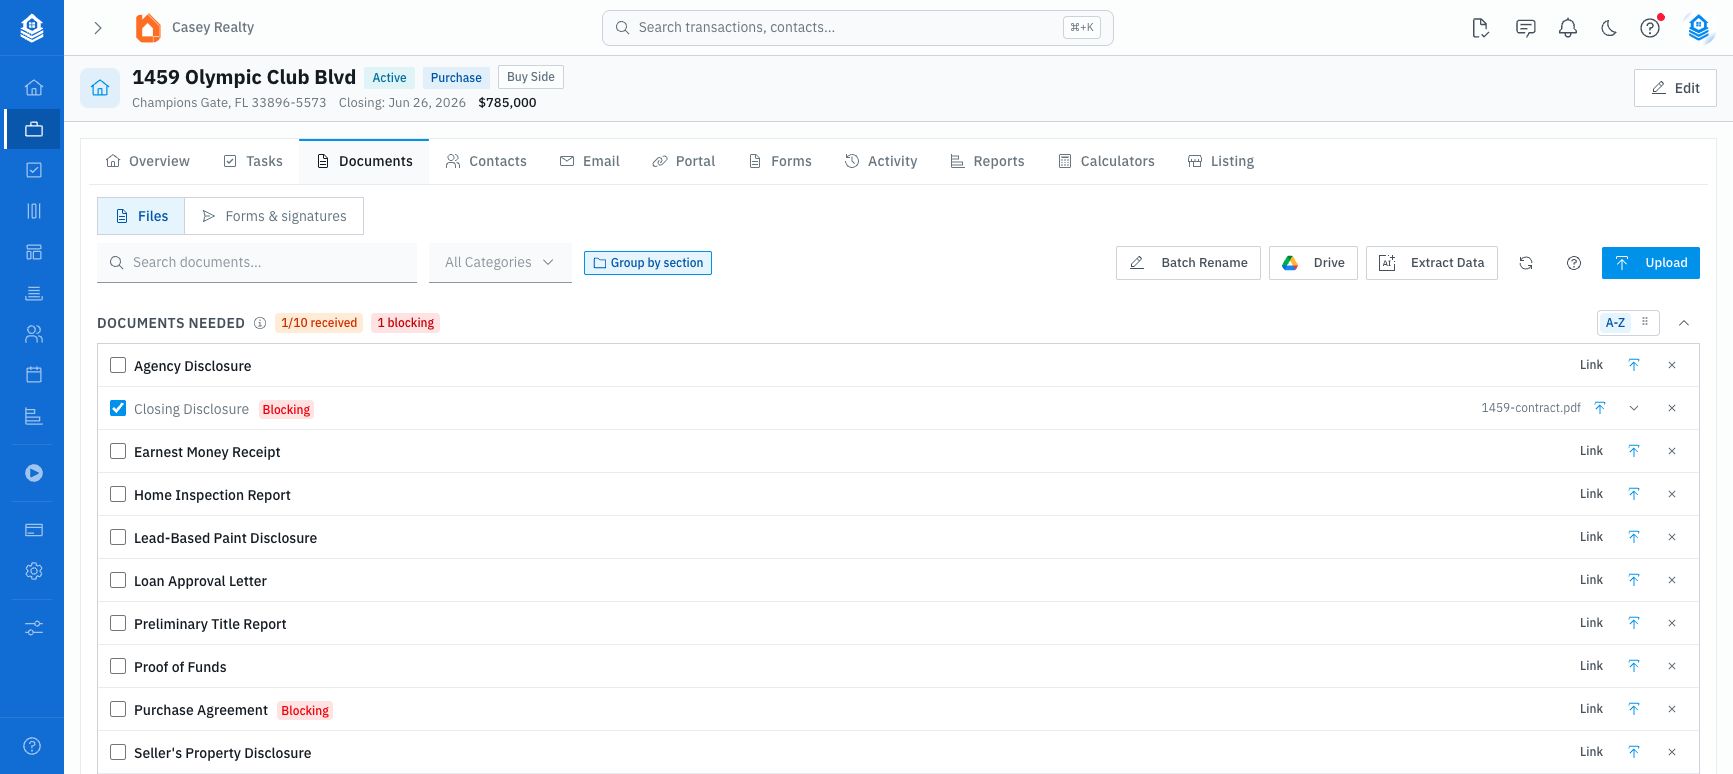Viewport: 1733px width, 774px height.
Task: Switch to Forms & signatures subtab
Action: pos(274,216)
